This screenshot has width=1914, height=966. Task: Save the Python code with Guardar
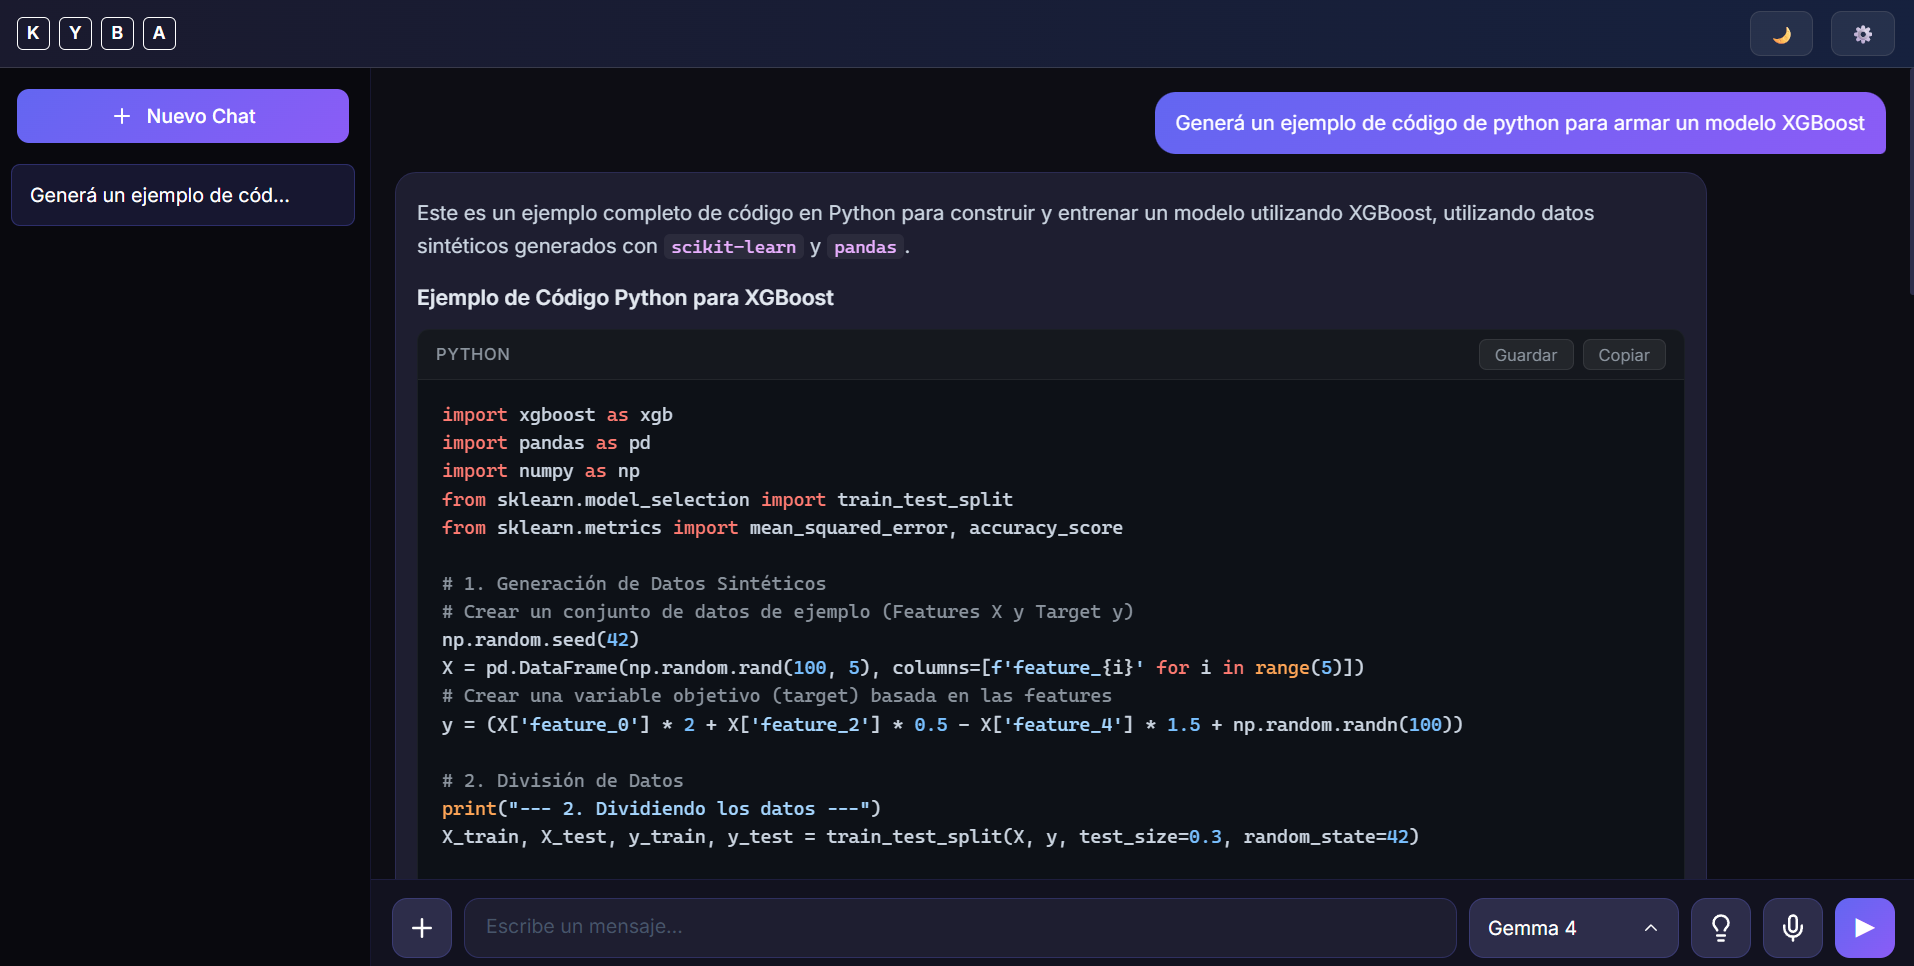click(x=1526, y=355)
